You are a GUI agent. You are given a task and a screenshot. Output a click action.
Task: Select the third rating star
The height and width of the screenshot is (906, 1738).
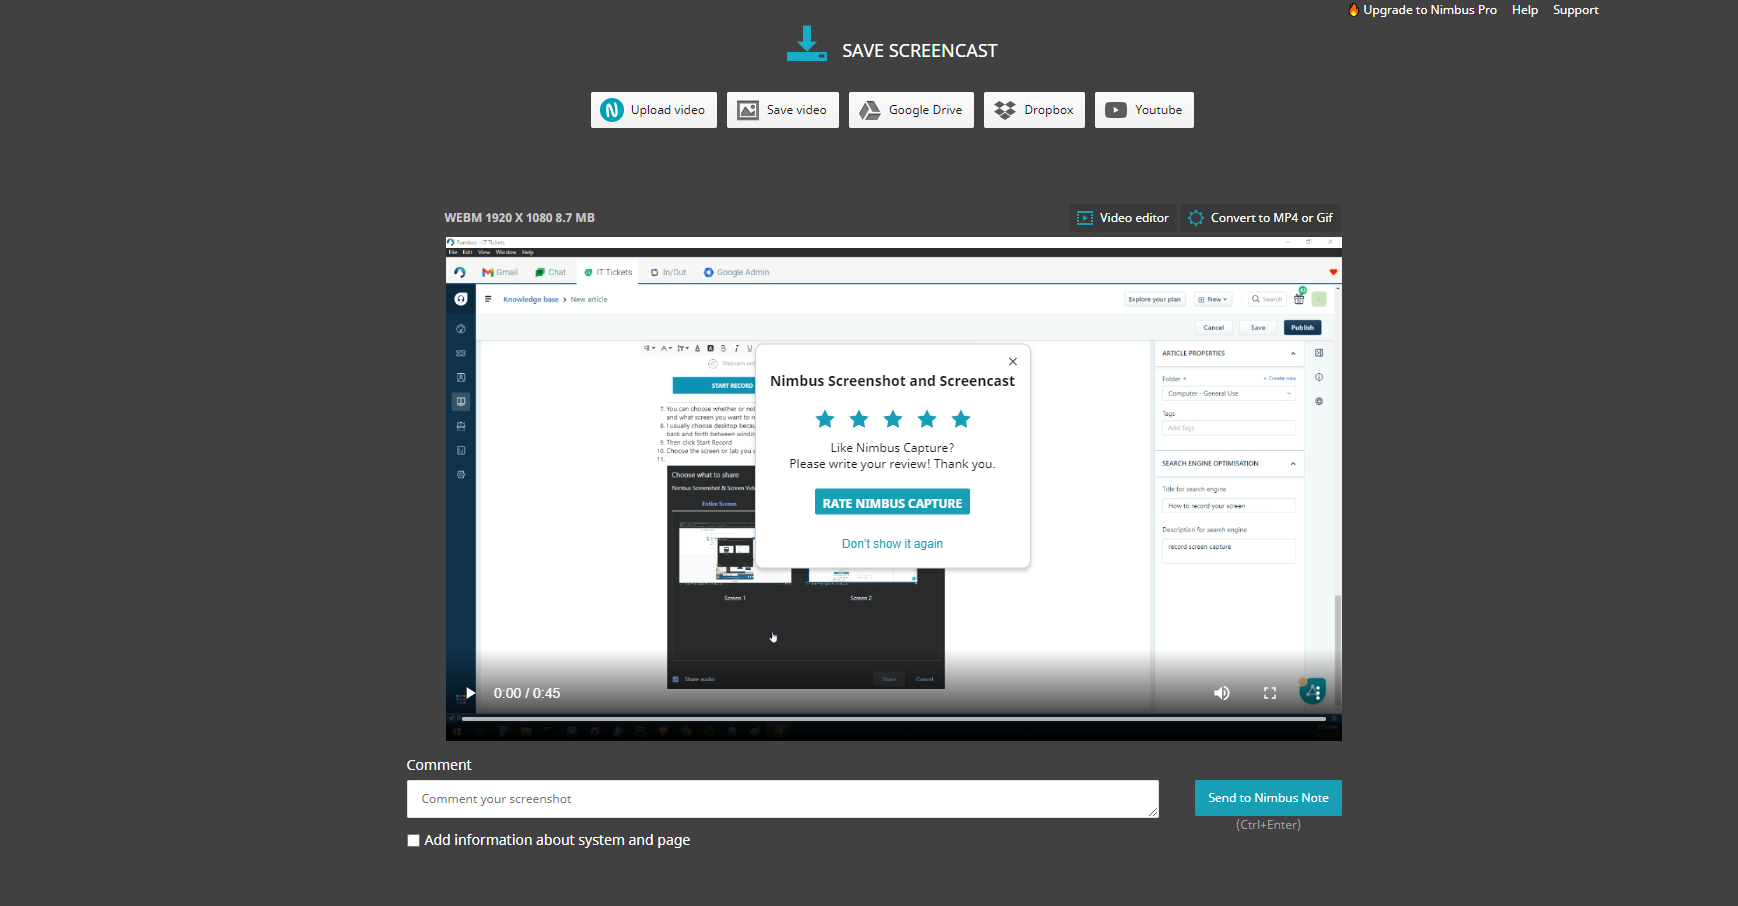893,419
